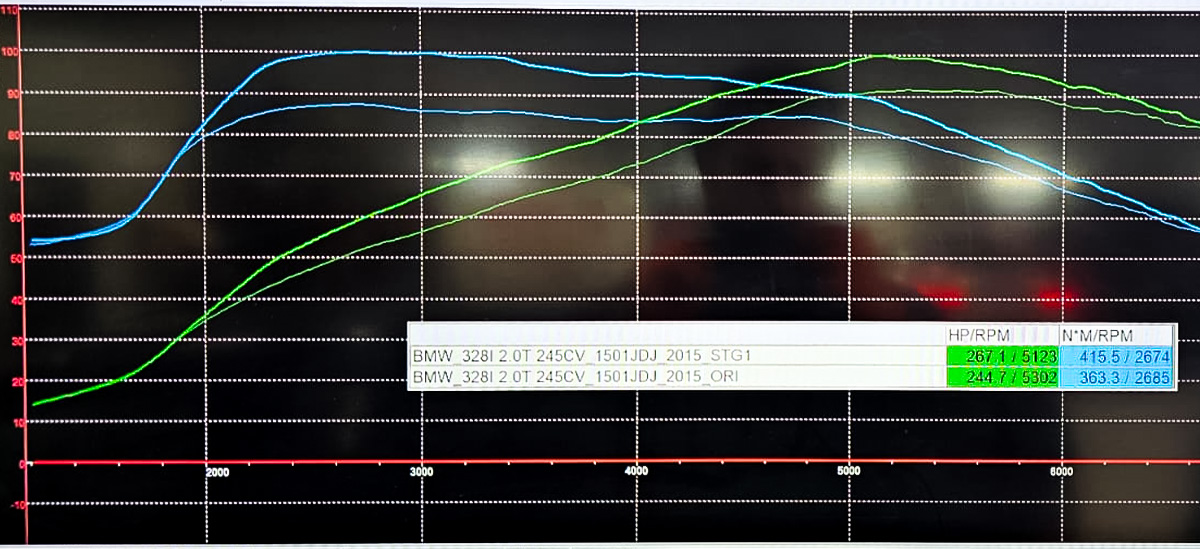Viewport: 1200px width, 549px height.
Task: Click the blue 363.3 / 2685 cell
Action: click(1116, 379)
